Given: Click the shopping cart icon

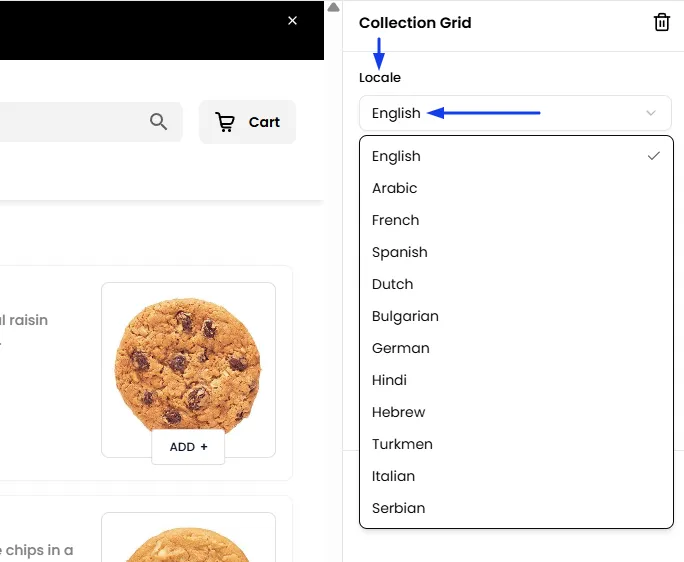Looking at the screenshot, I should (225, 122).
